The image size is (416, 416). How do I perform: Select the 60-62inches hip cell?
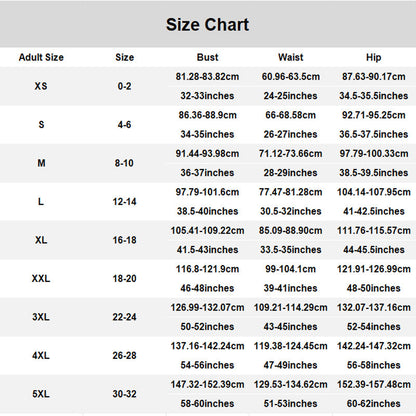click(x=374, y=404)
